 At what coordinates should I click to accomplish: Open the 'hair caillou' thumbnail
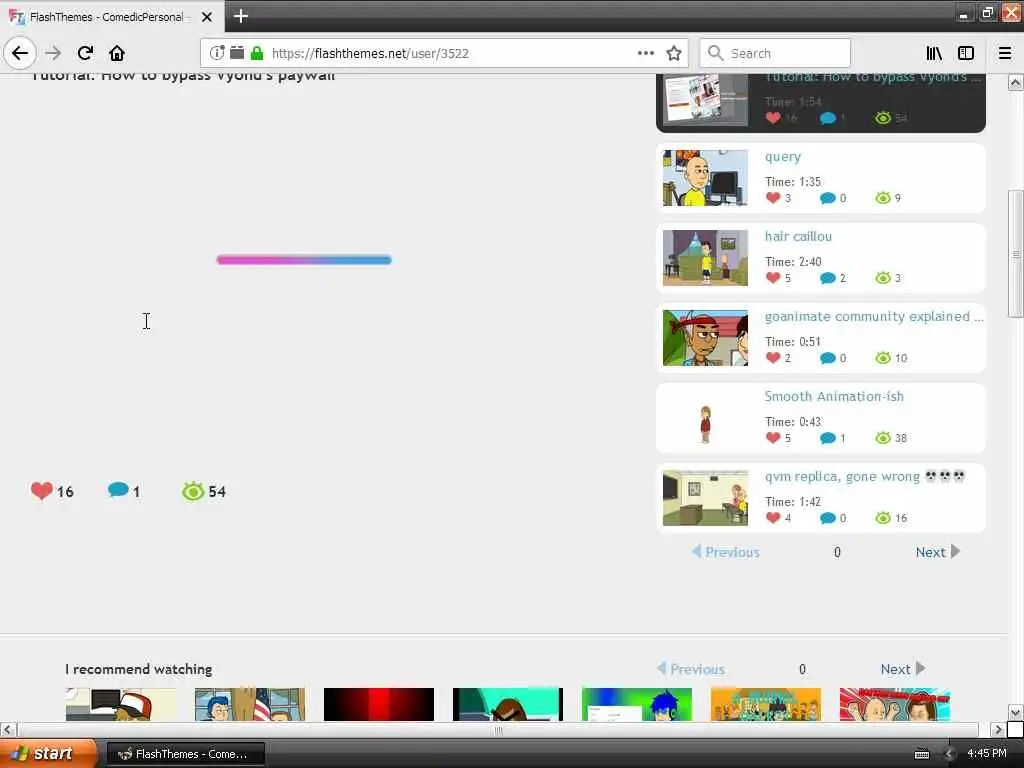(705, 258)
